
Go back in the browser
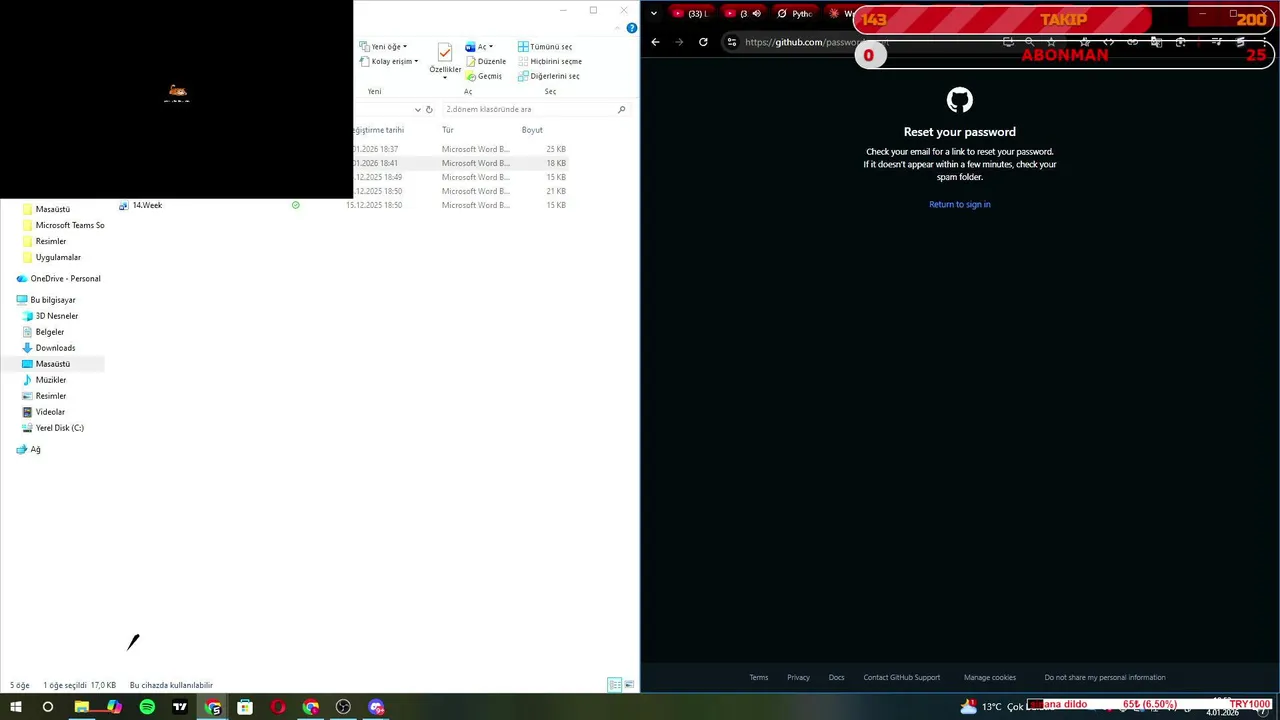click(x=655, y=42)
